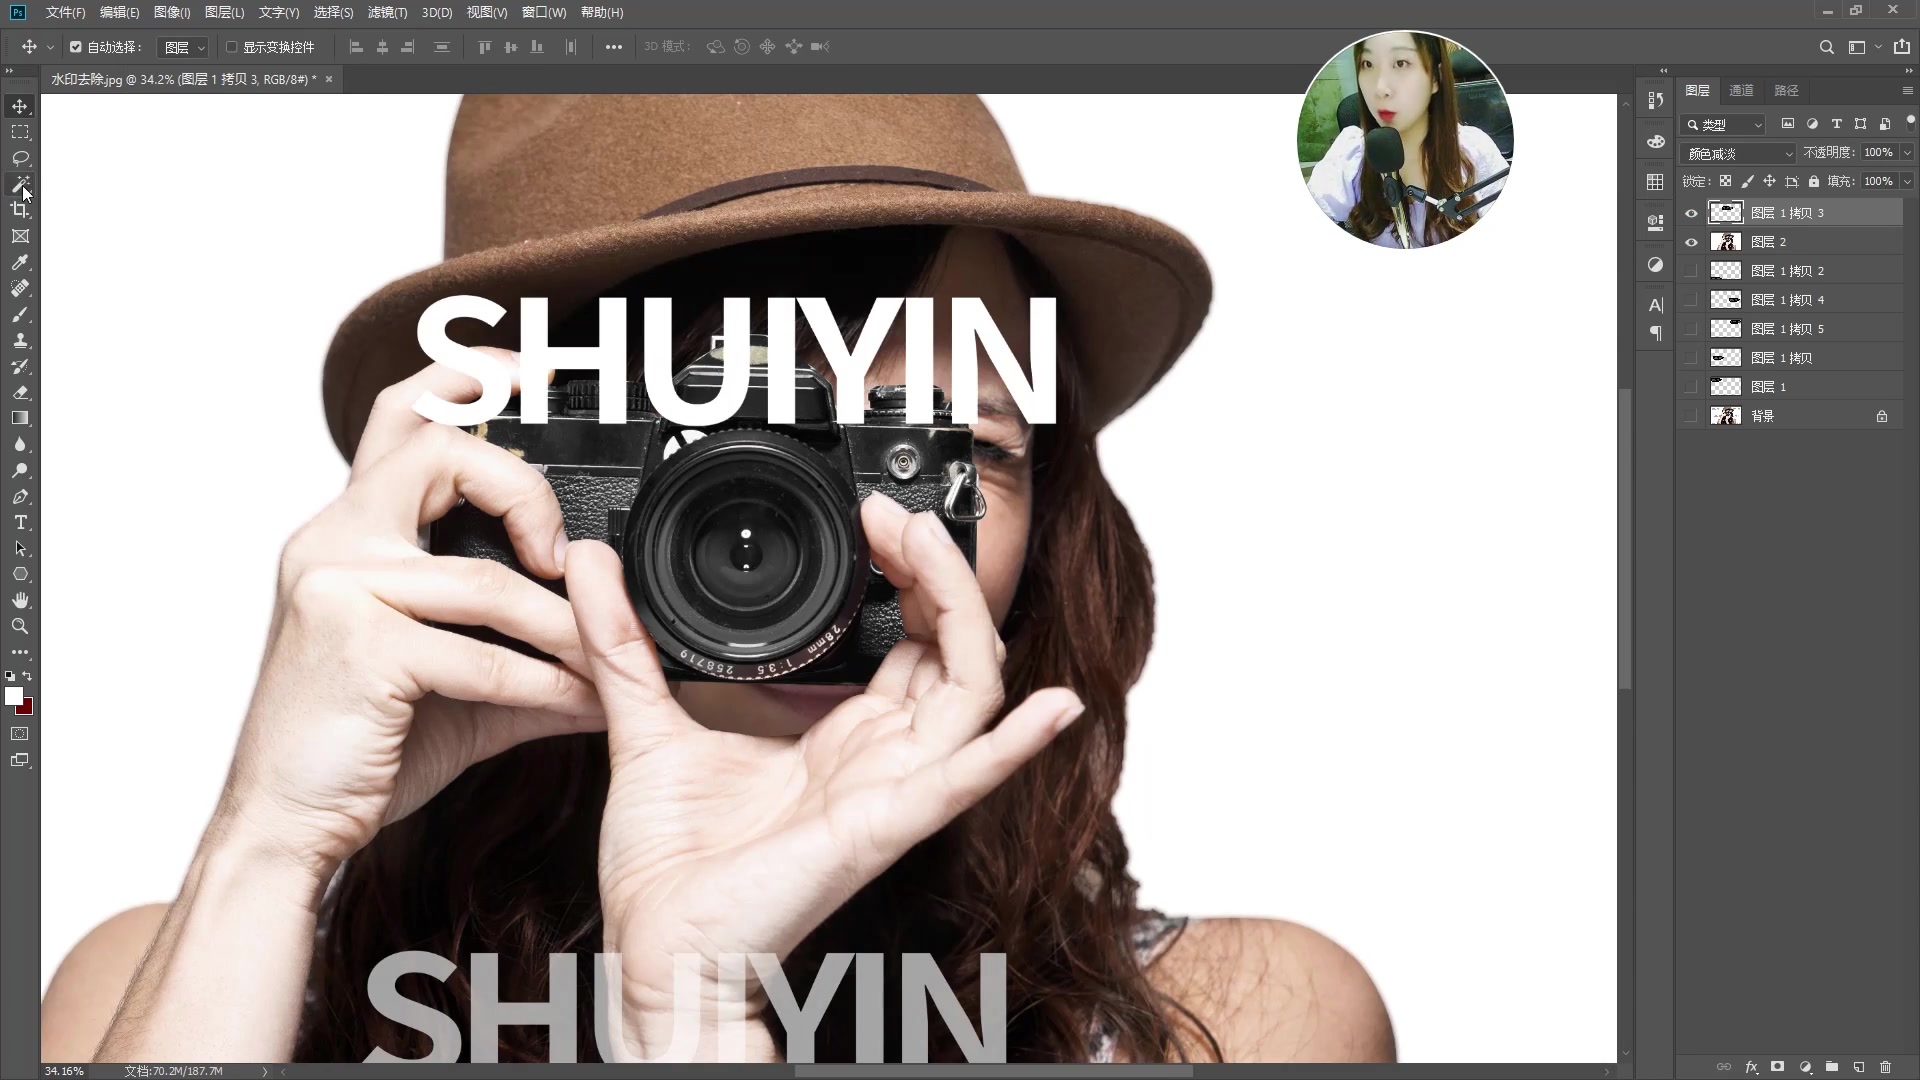
Task: Uncheck the auto-select checkbox
Action: [x=76, y=47]
